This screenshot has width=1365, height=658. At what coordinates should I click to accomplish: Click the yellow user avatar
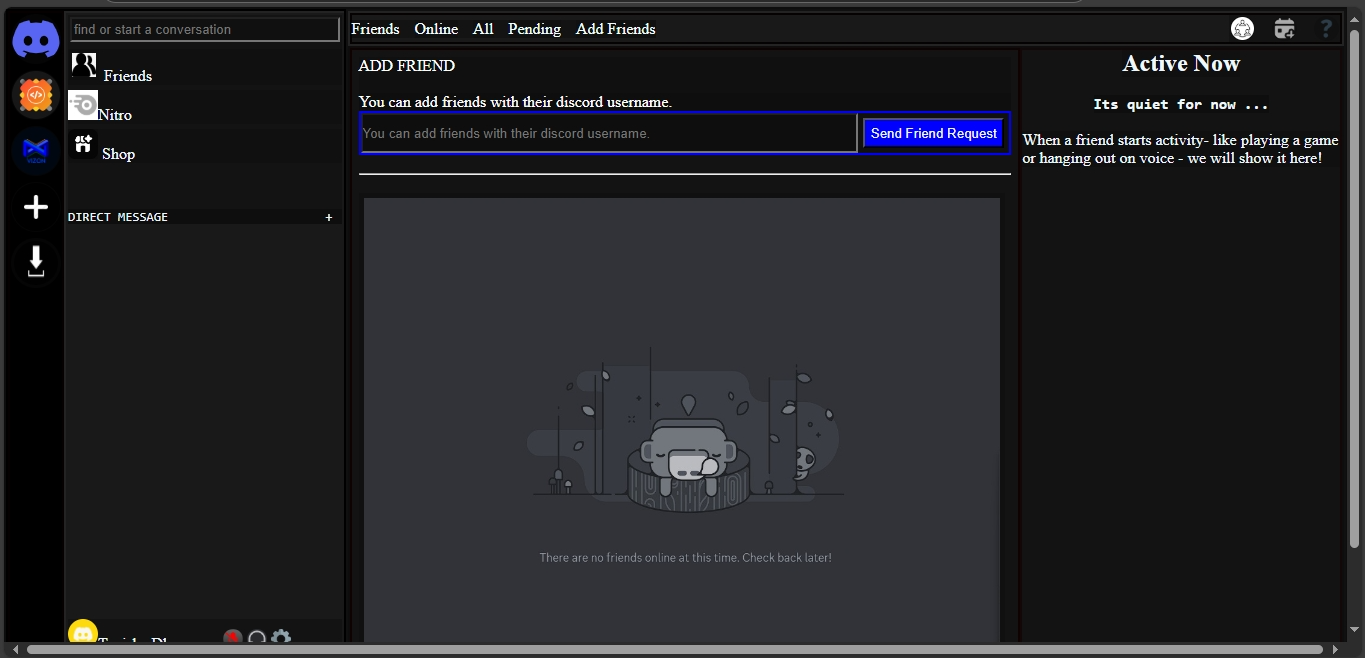[x=83, y=633]
